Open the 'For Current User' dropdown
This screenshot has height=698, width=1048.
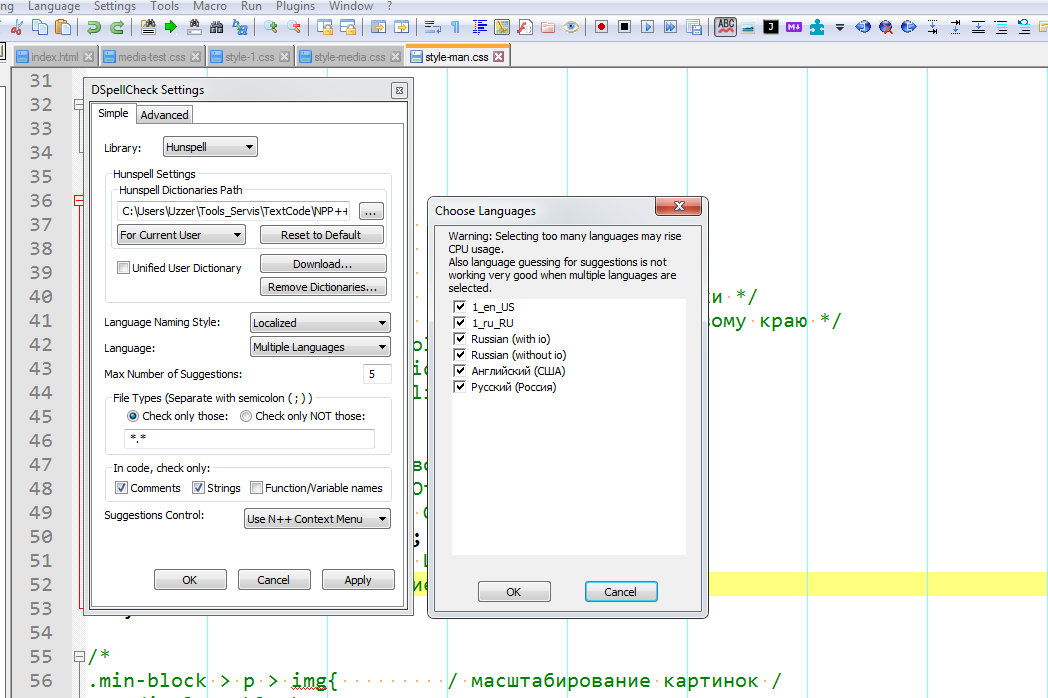point(181,235)
